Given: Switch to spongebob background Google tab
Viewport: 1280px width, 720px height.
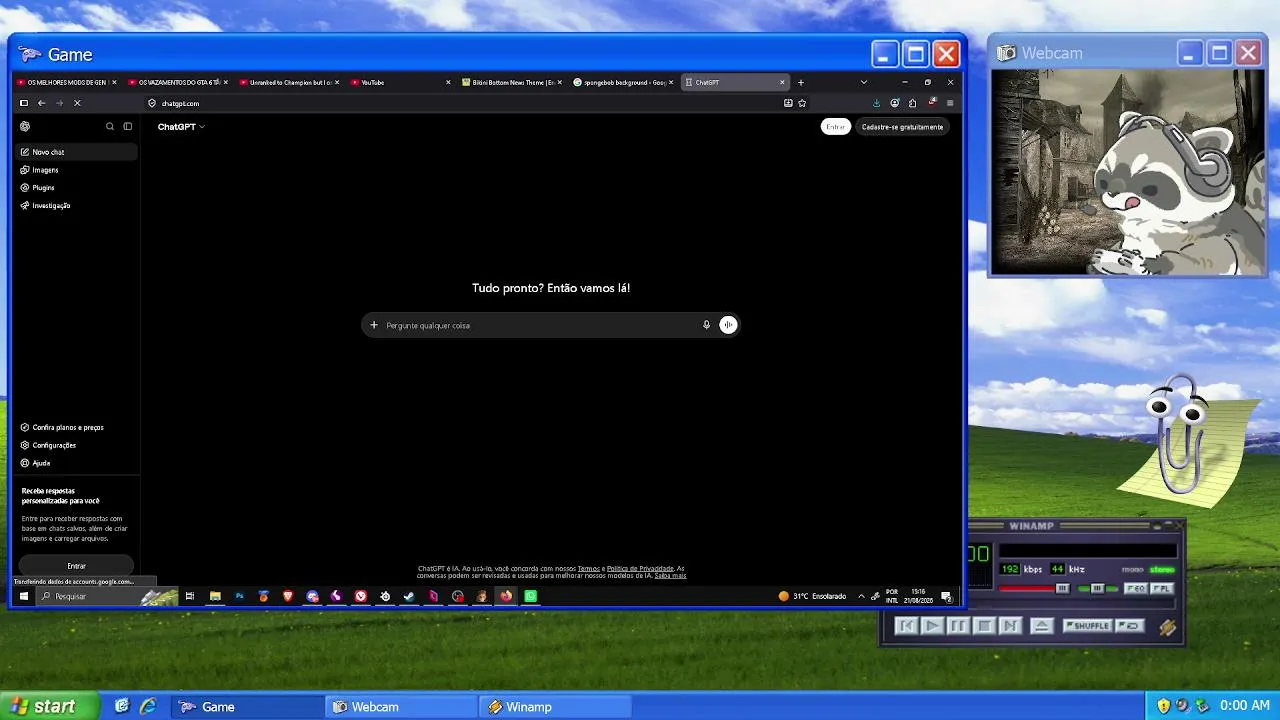Looking at the screenshot, I should (624, 82).
